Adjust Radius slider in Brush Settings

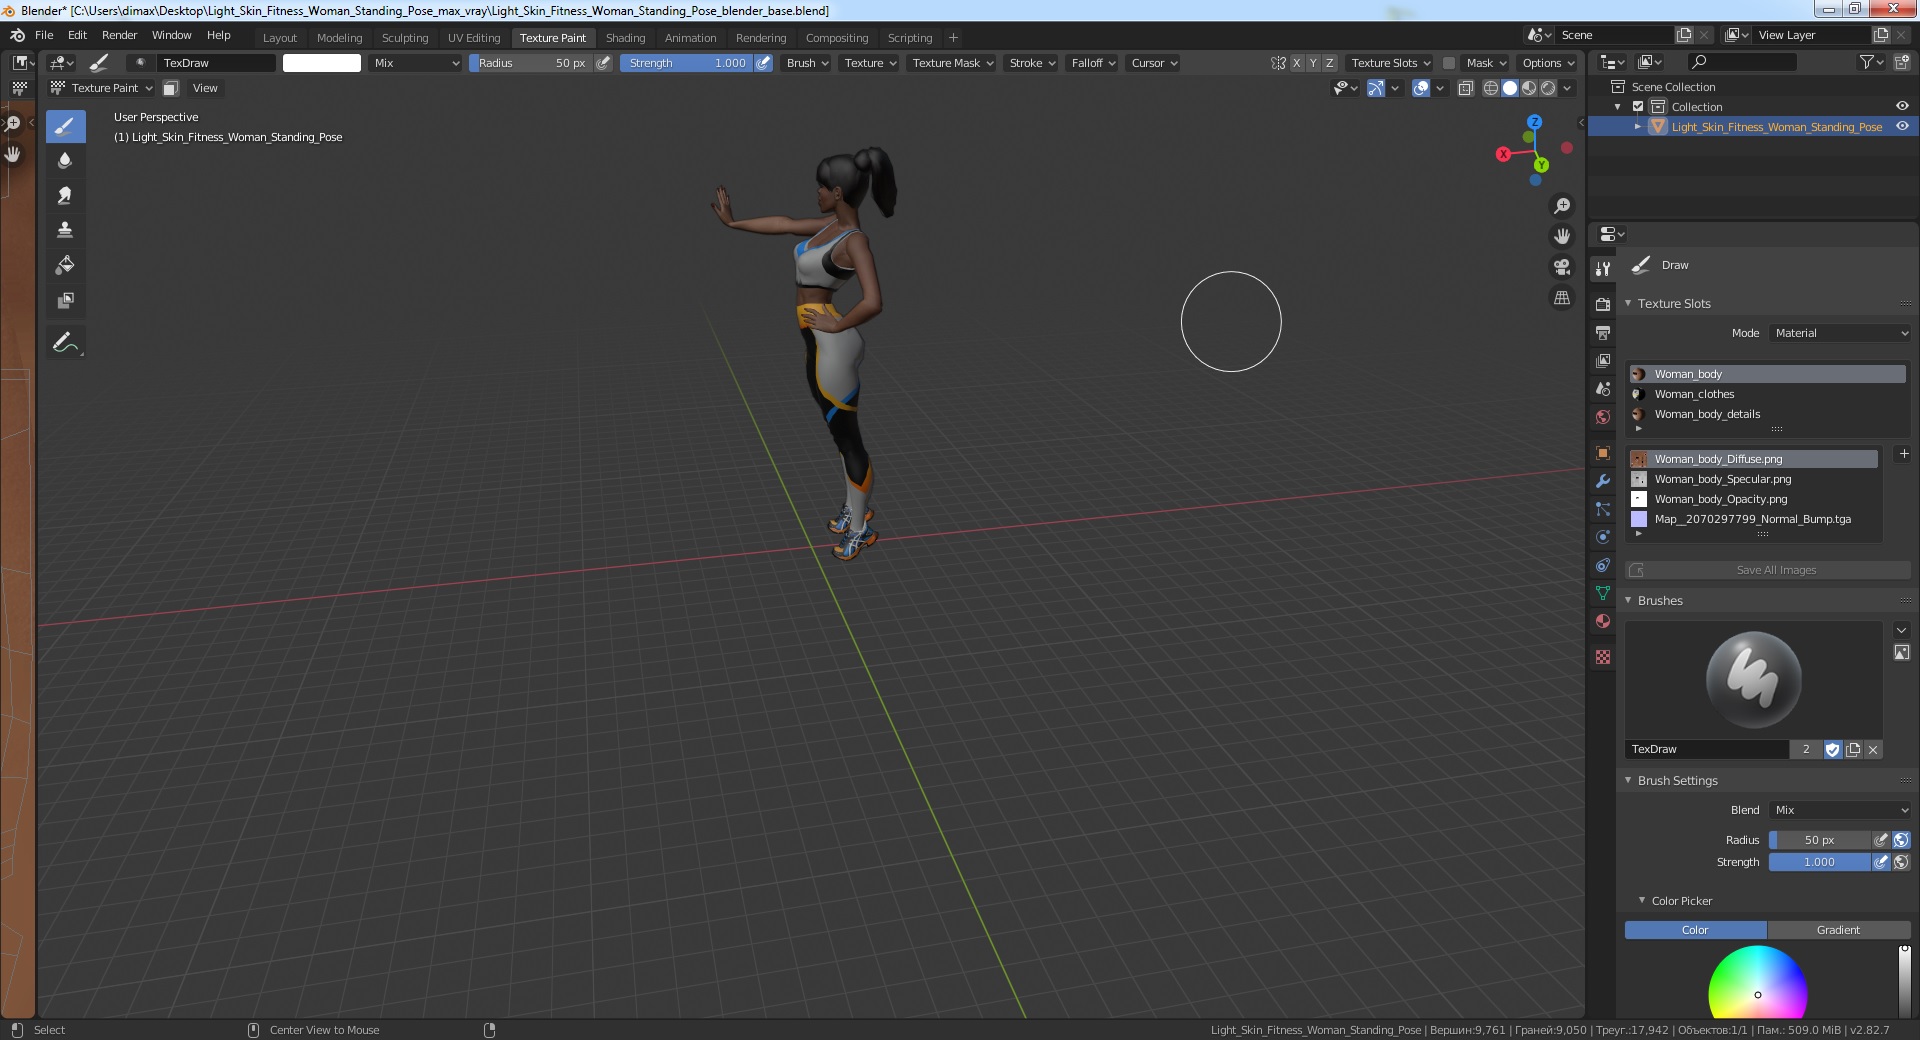click(x=1819, y=840)
